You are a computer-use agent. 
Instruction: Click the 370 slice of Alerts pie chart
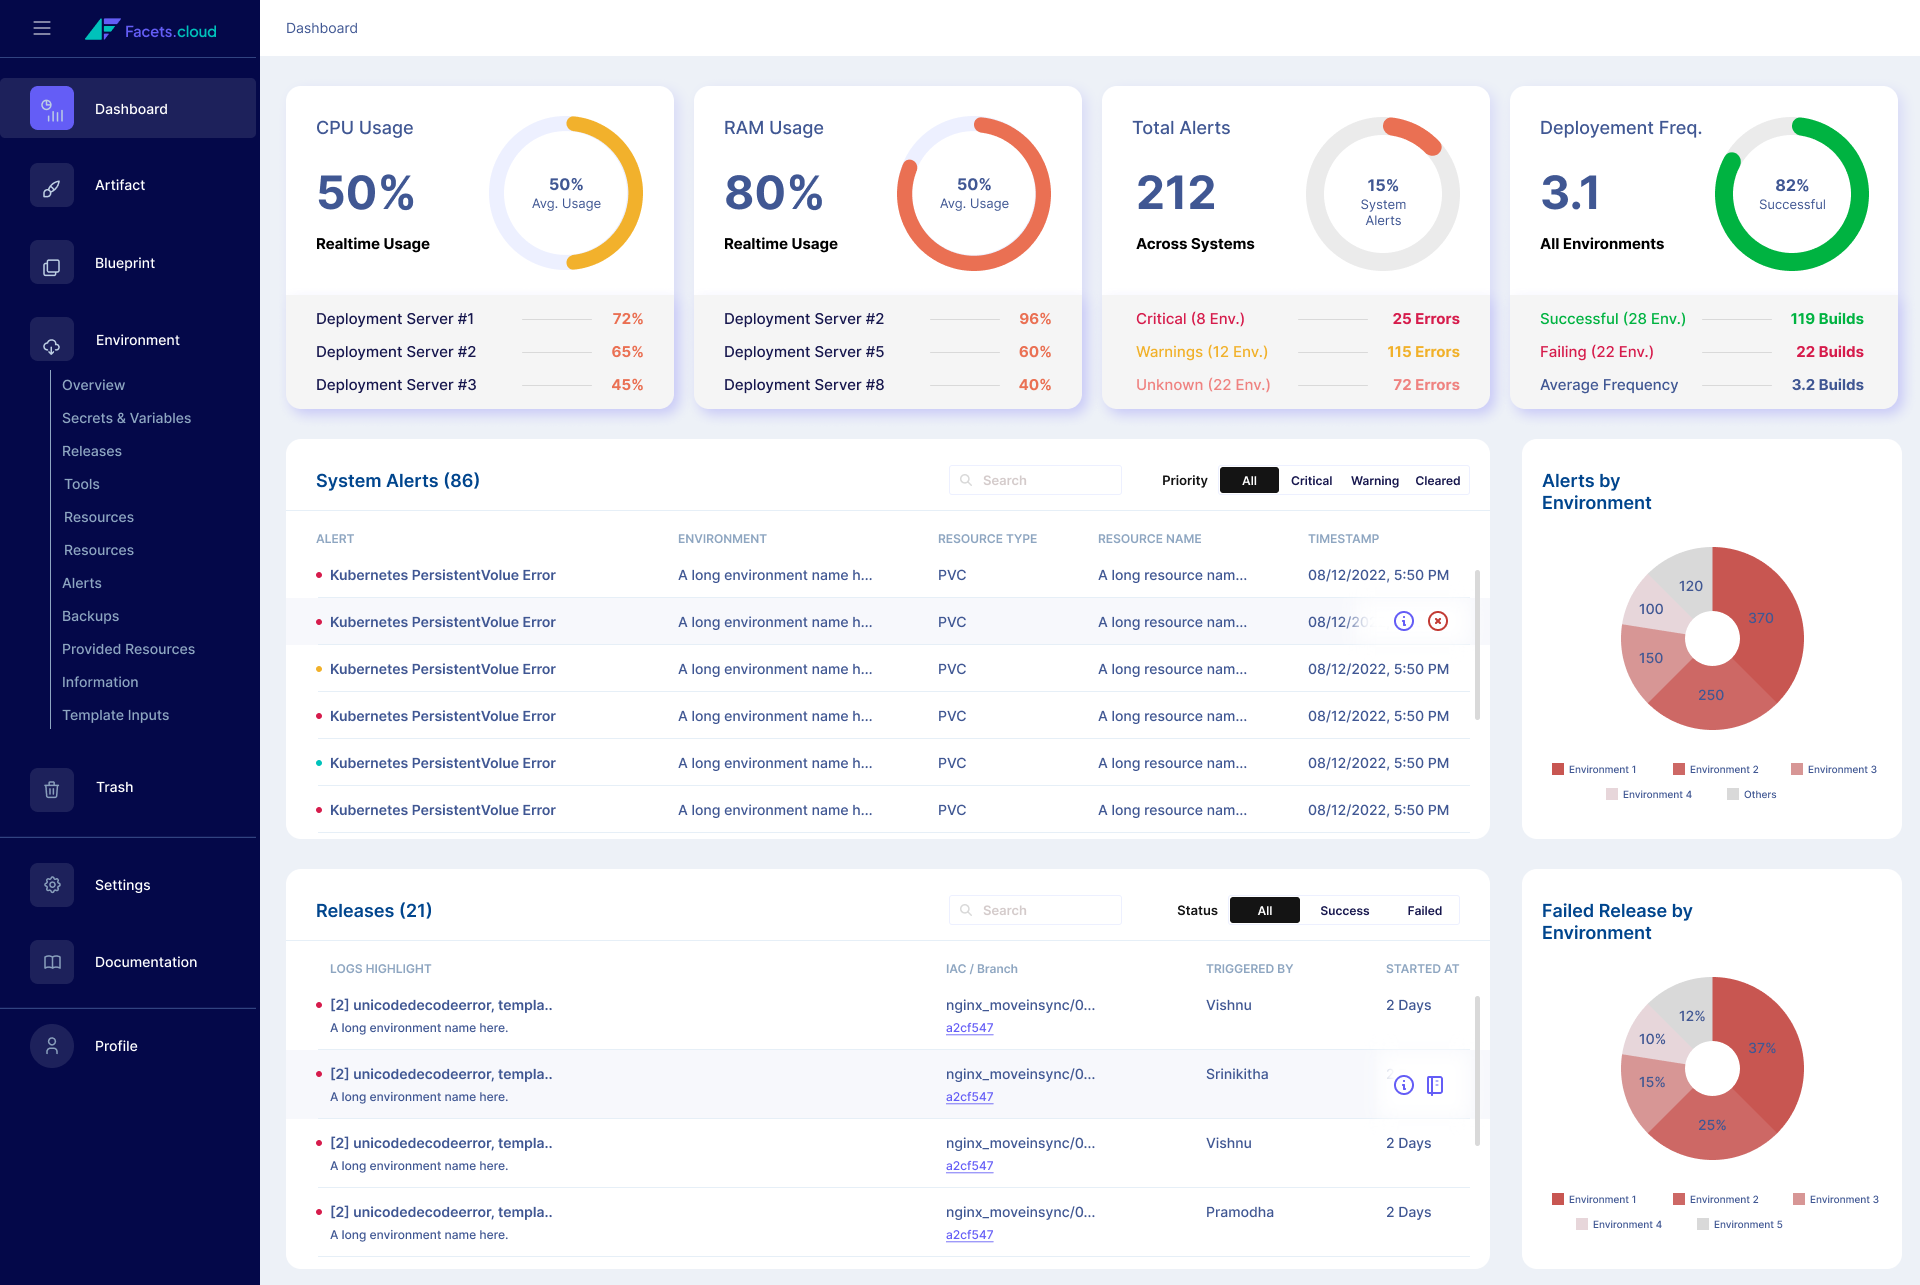coord(1761,618)
